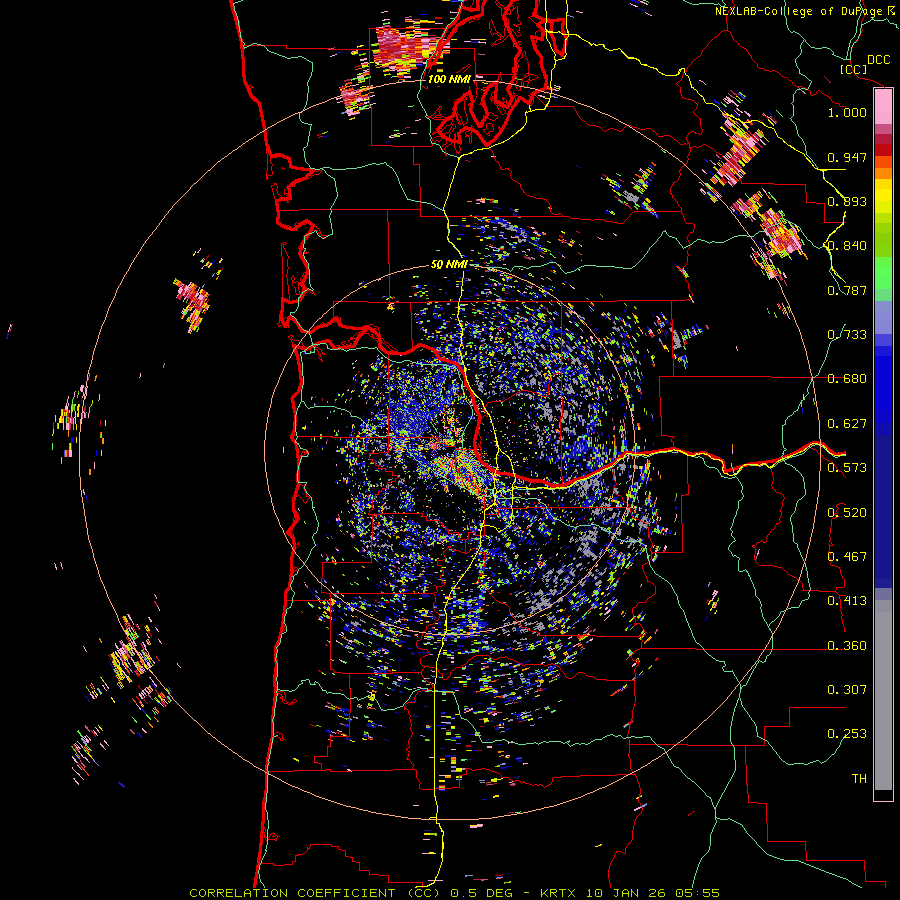Pick the bright green color bar segment

click(883, 273)
